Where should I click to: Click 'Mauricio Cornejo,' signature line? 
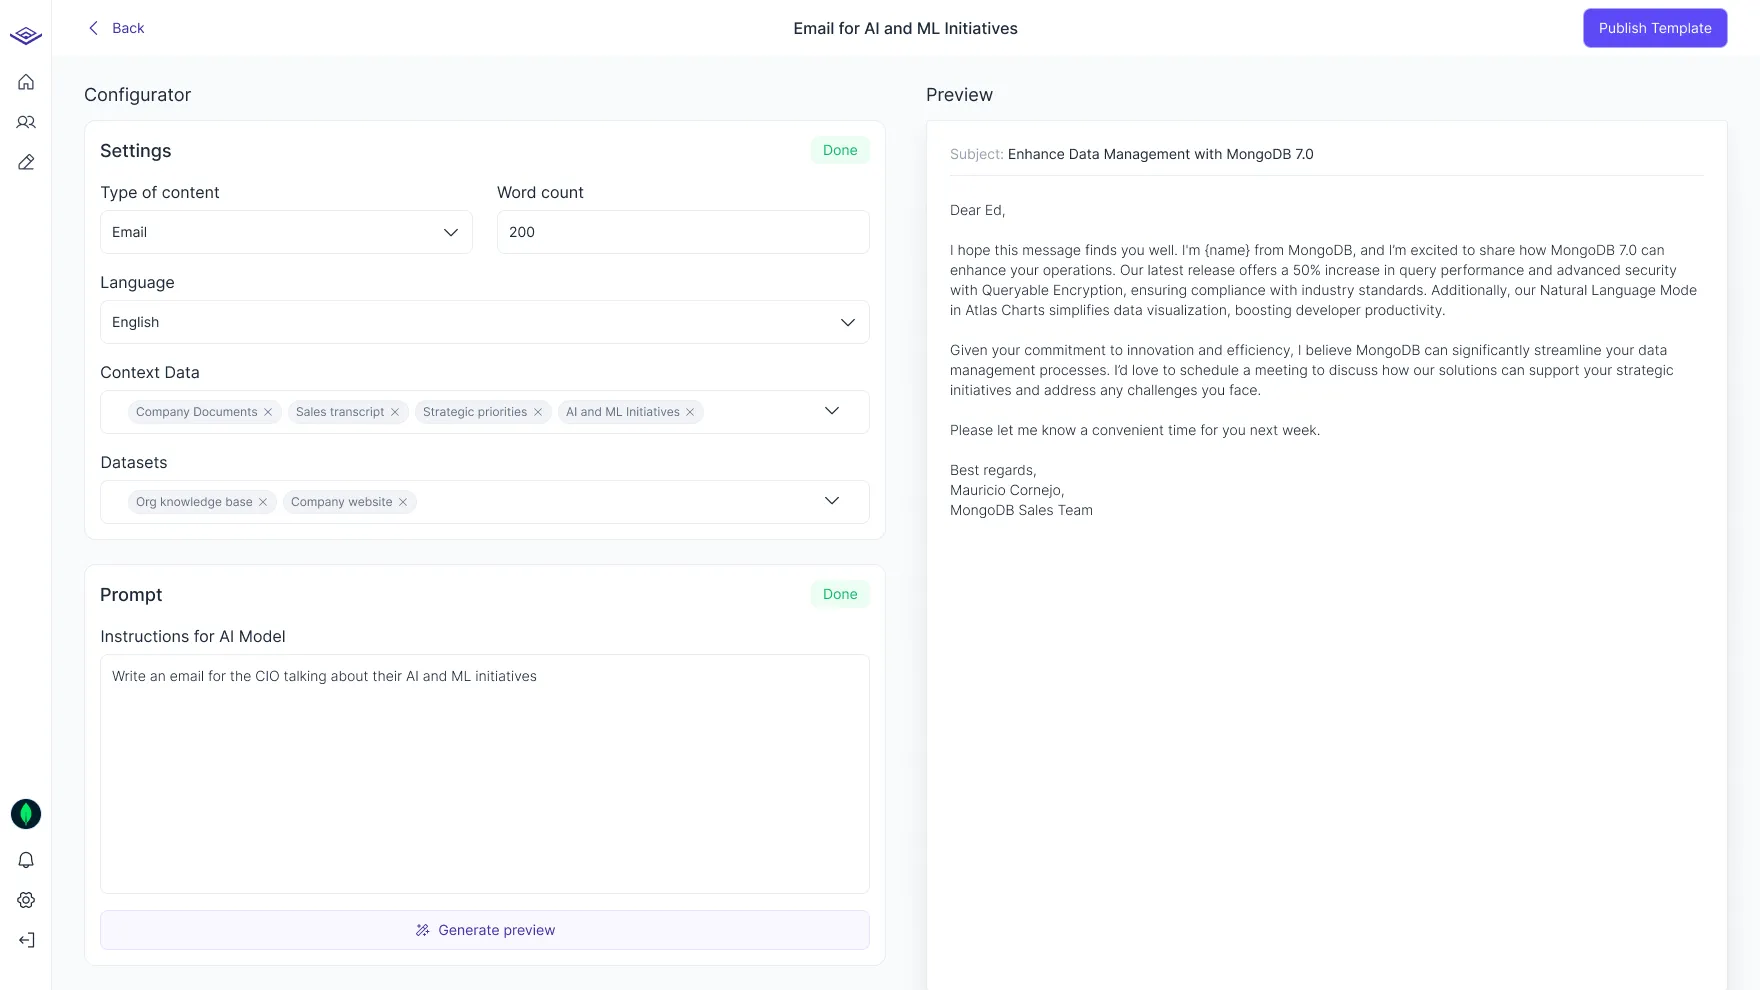(x=1007, y=490)
